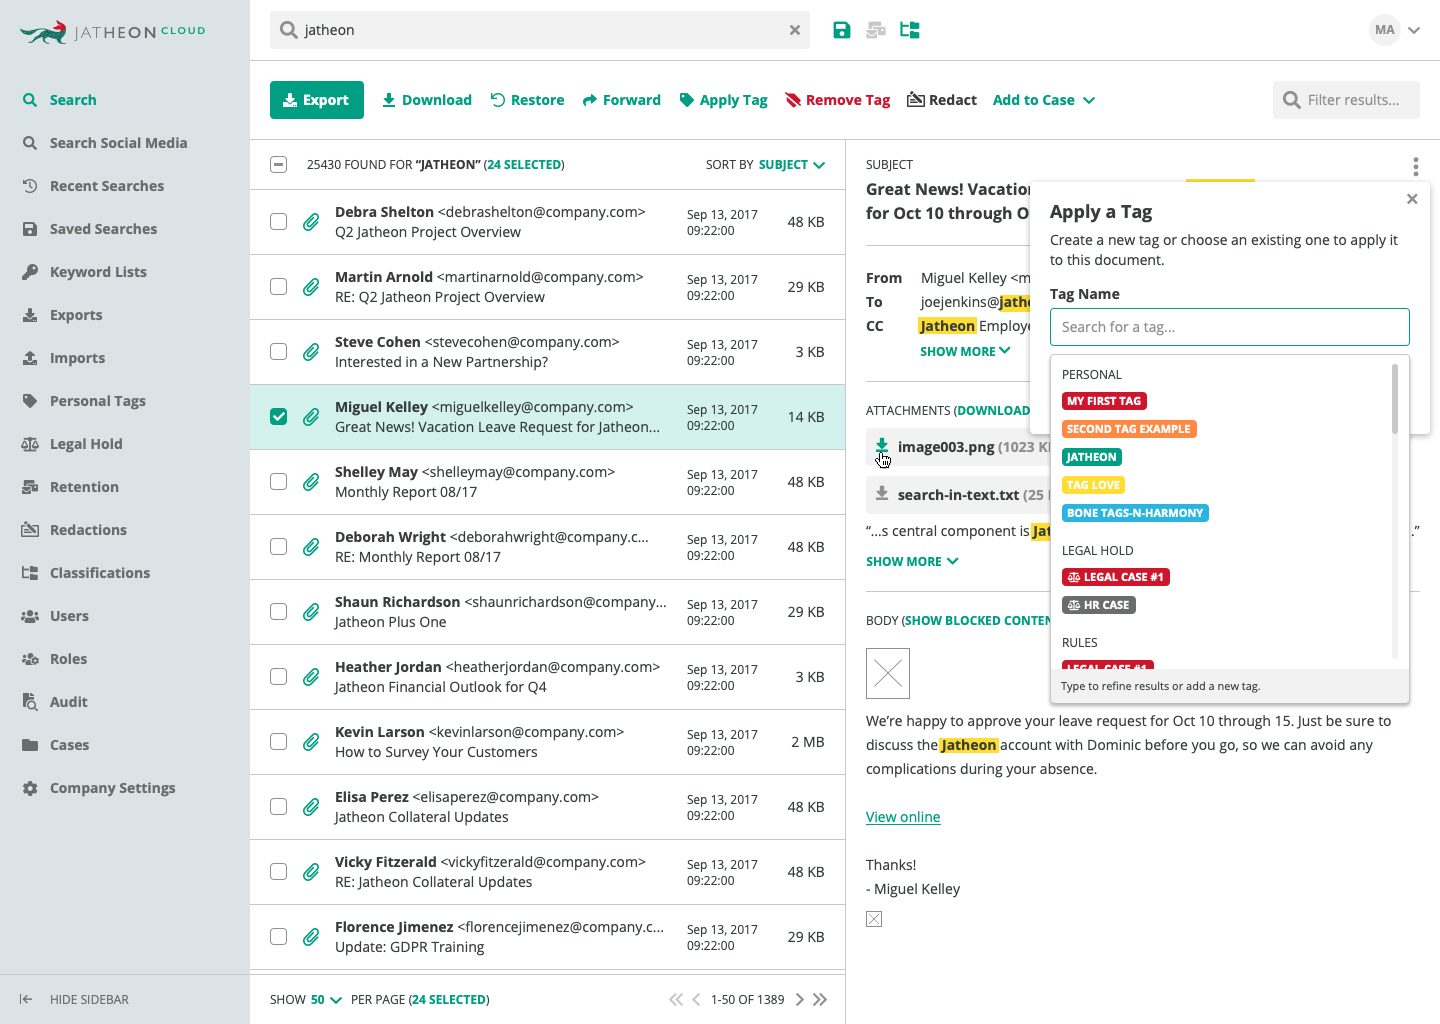Click the Roles icon in sidebar
The width and height of the screenshot is (1440, 1024).
click(x=30, y=659)
